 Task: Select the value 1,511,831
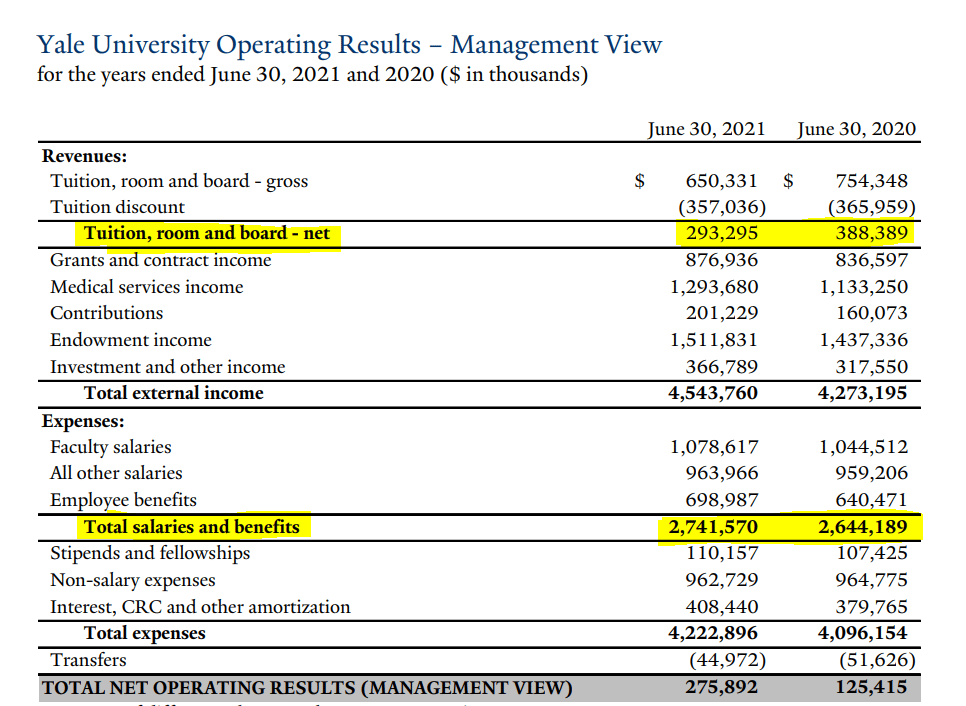point(715,340)
